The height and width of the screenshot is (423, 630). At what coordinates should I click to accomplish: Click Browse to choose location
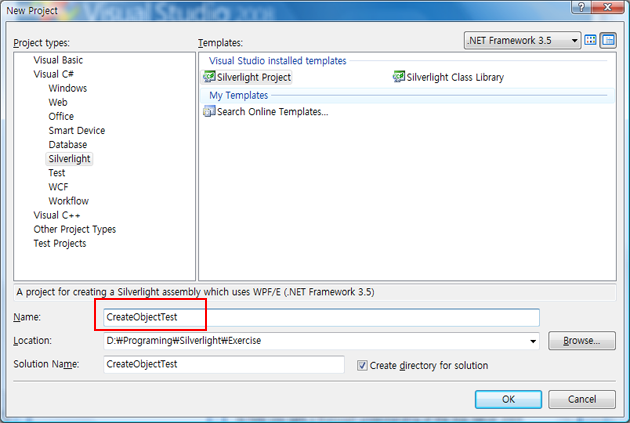(x=582, y=341)
